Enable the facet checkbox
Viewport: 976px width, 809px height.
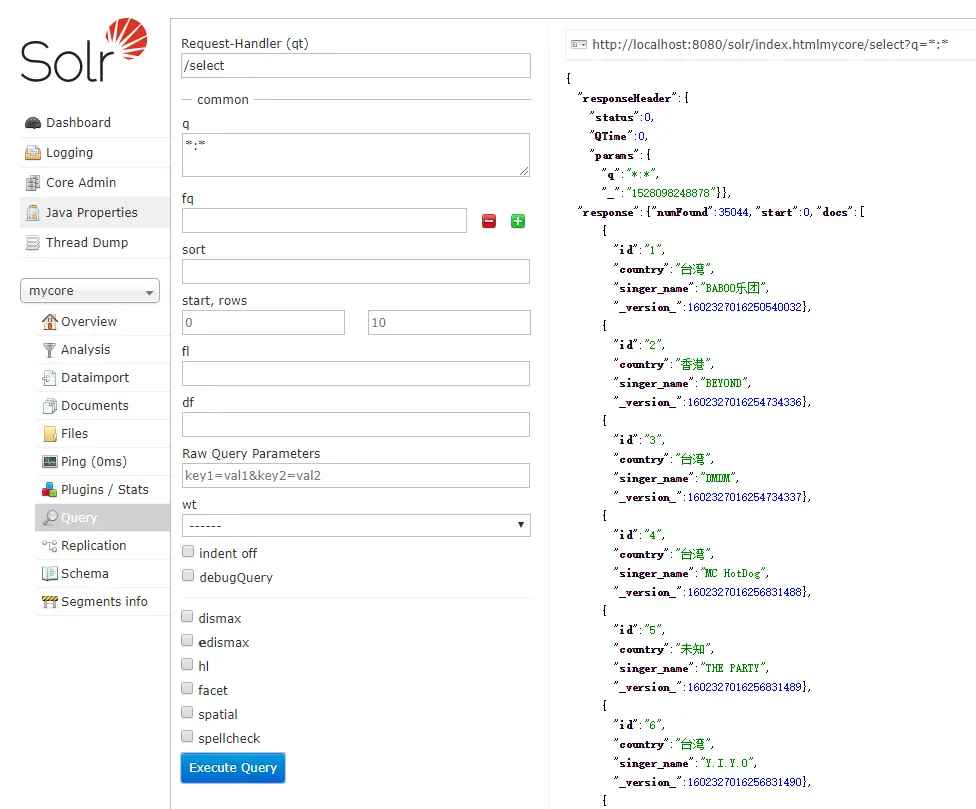tap(187, 688)
